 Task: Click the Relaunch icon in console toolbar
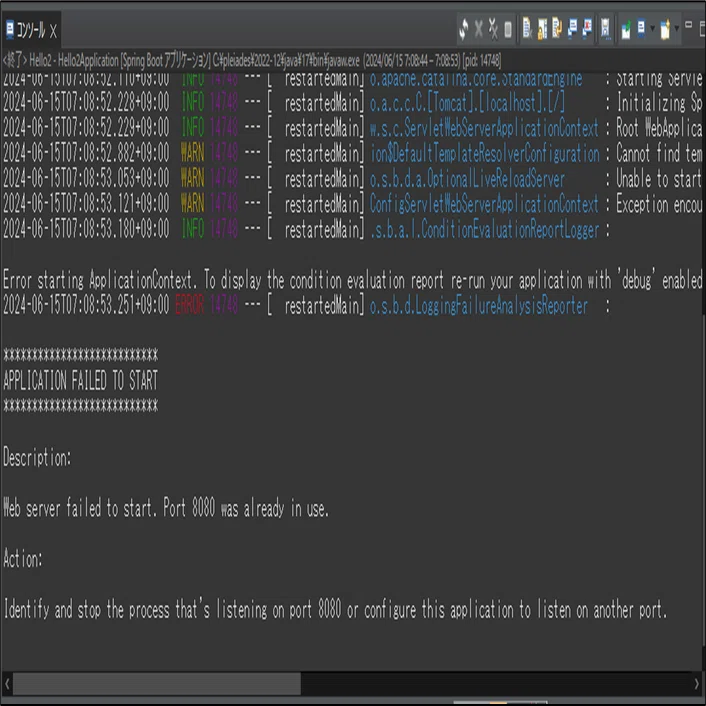(x=463, y=30)
